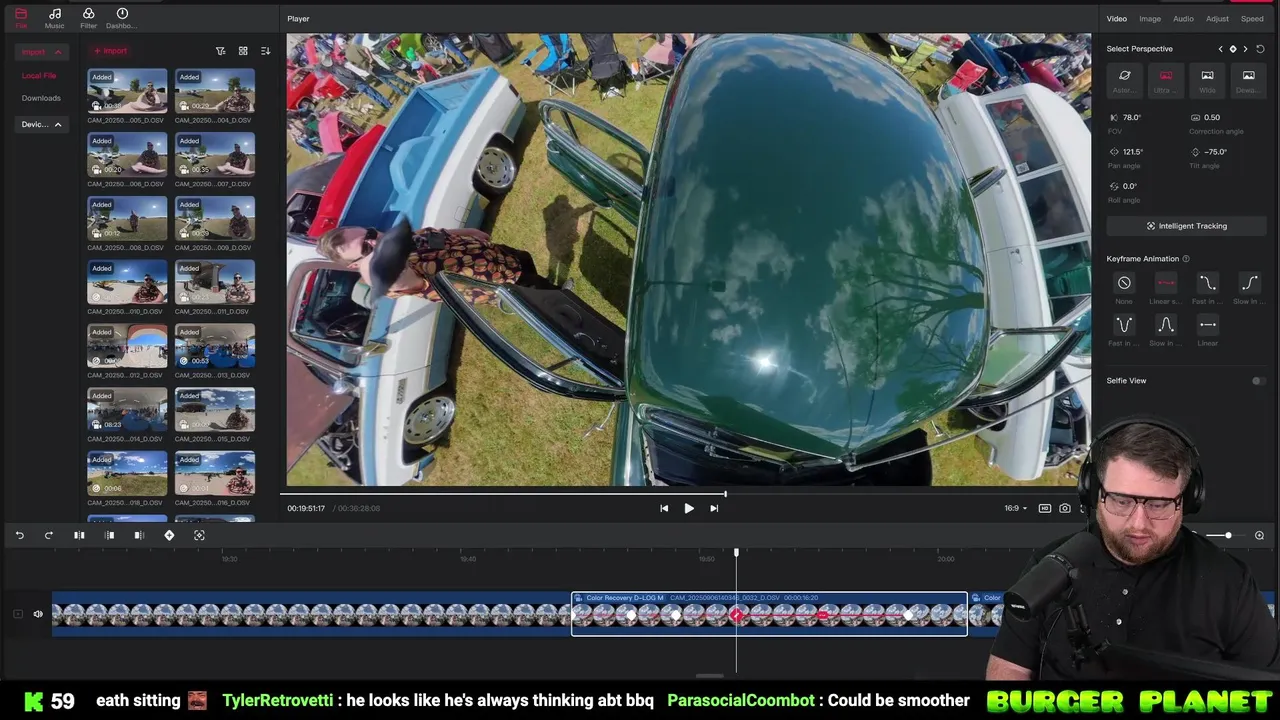Select clip thumbnail ending 014_D.OSV
This screenshot has height=720, width=1280.
click(127, 410)
